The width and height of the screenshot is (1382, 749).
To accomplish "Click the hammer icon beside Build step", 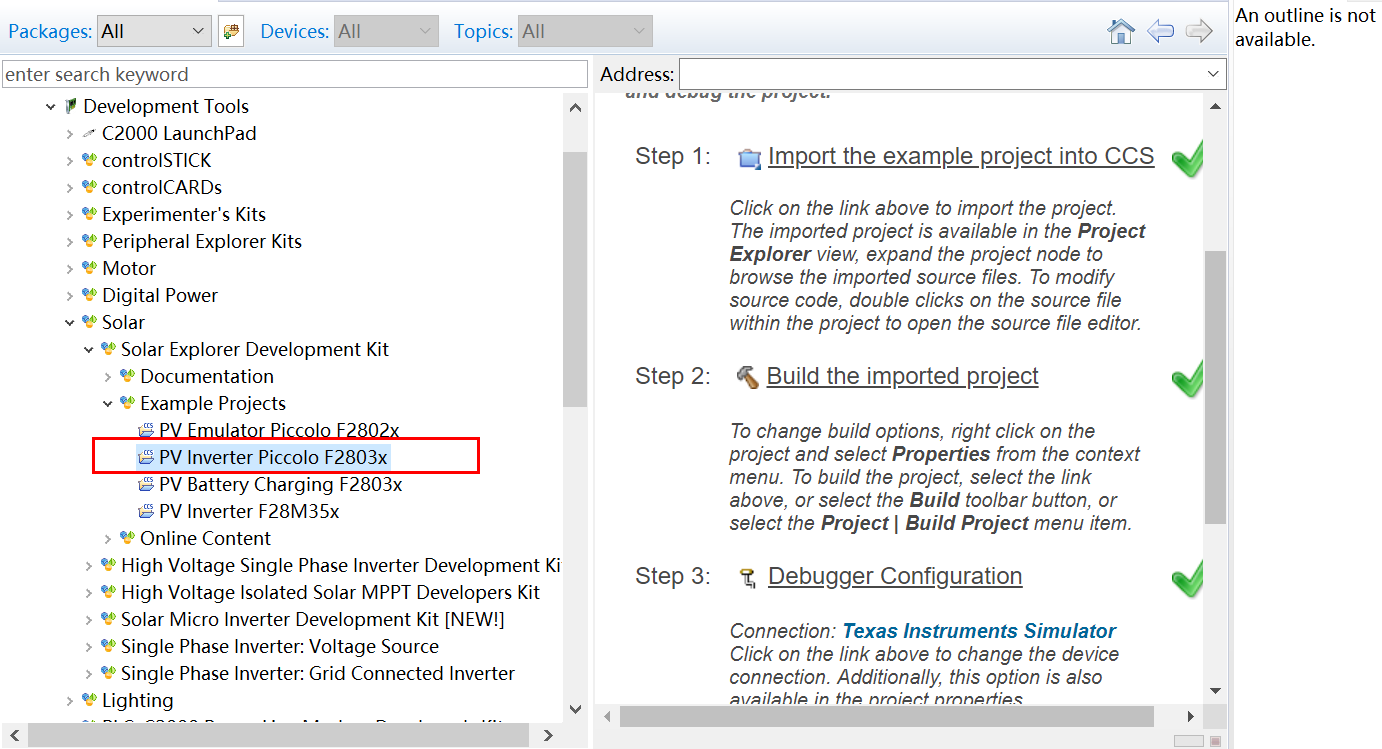I will click(x=747, y=377).
